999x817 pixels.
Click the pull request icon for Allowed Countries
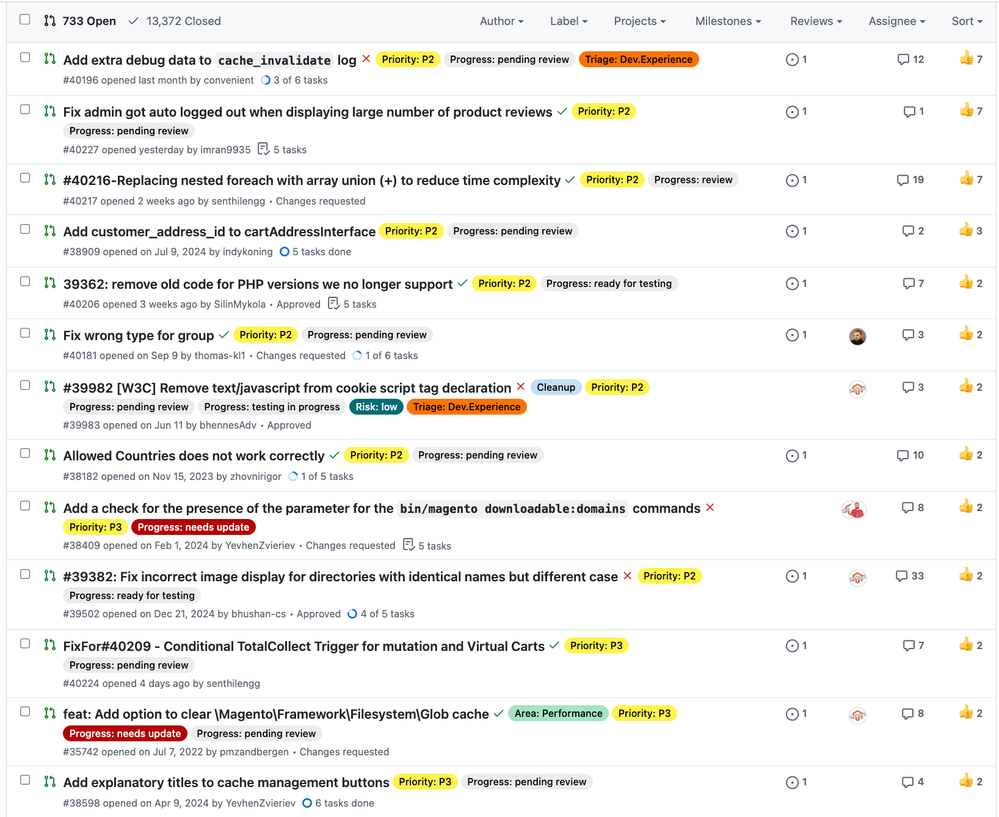(x=49, y=455)
